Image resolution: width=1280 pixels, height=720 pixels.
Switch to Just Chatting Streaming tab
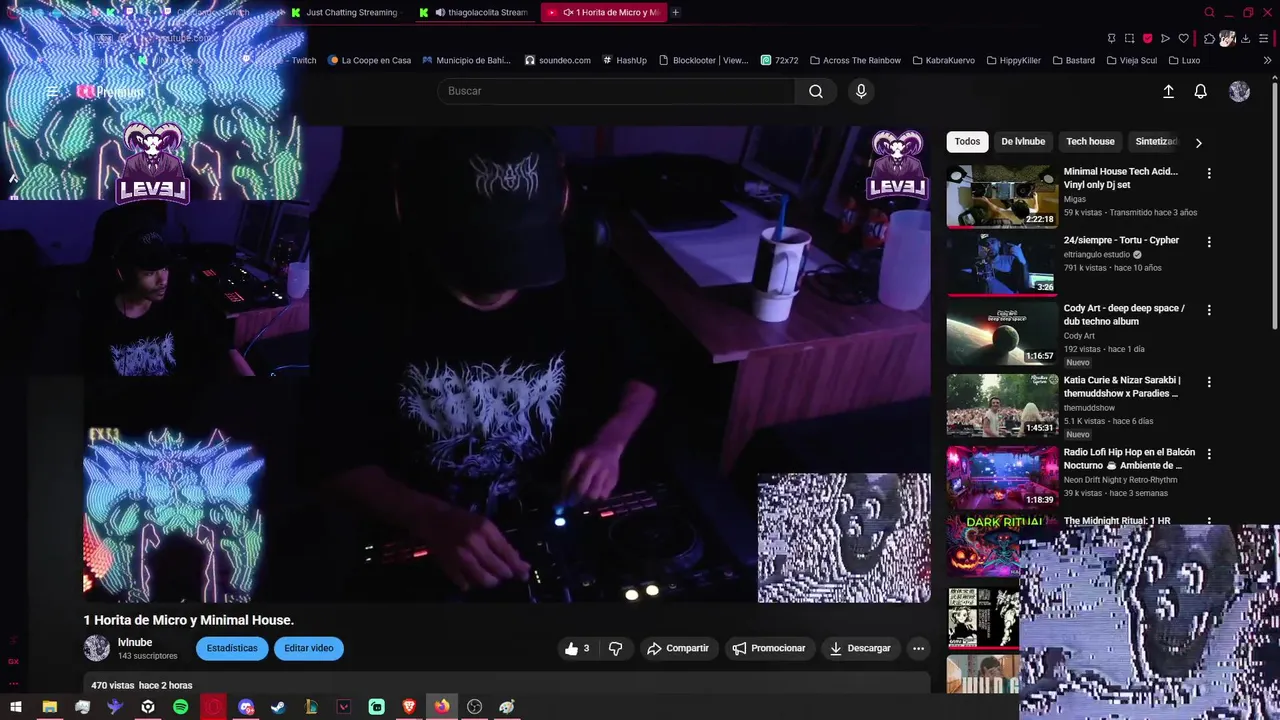coord(345,12)
